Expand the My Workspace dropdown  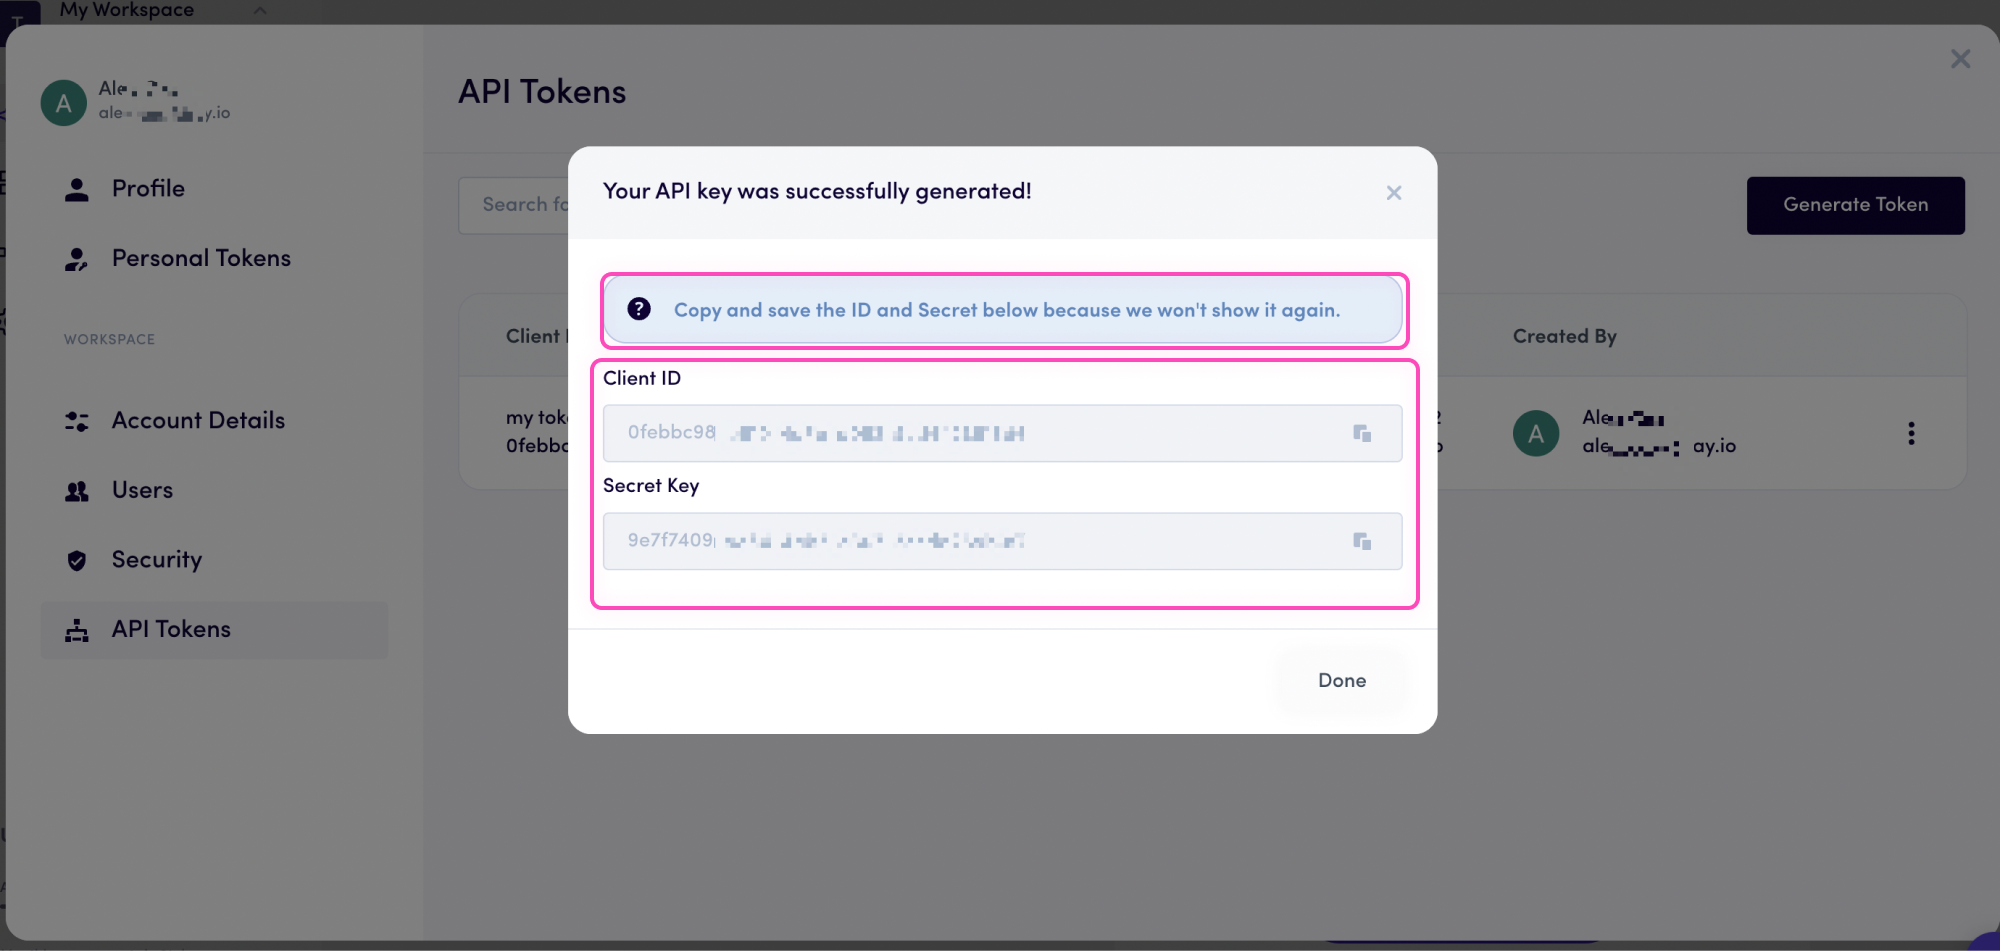(x=259, y=11)
